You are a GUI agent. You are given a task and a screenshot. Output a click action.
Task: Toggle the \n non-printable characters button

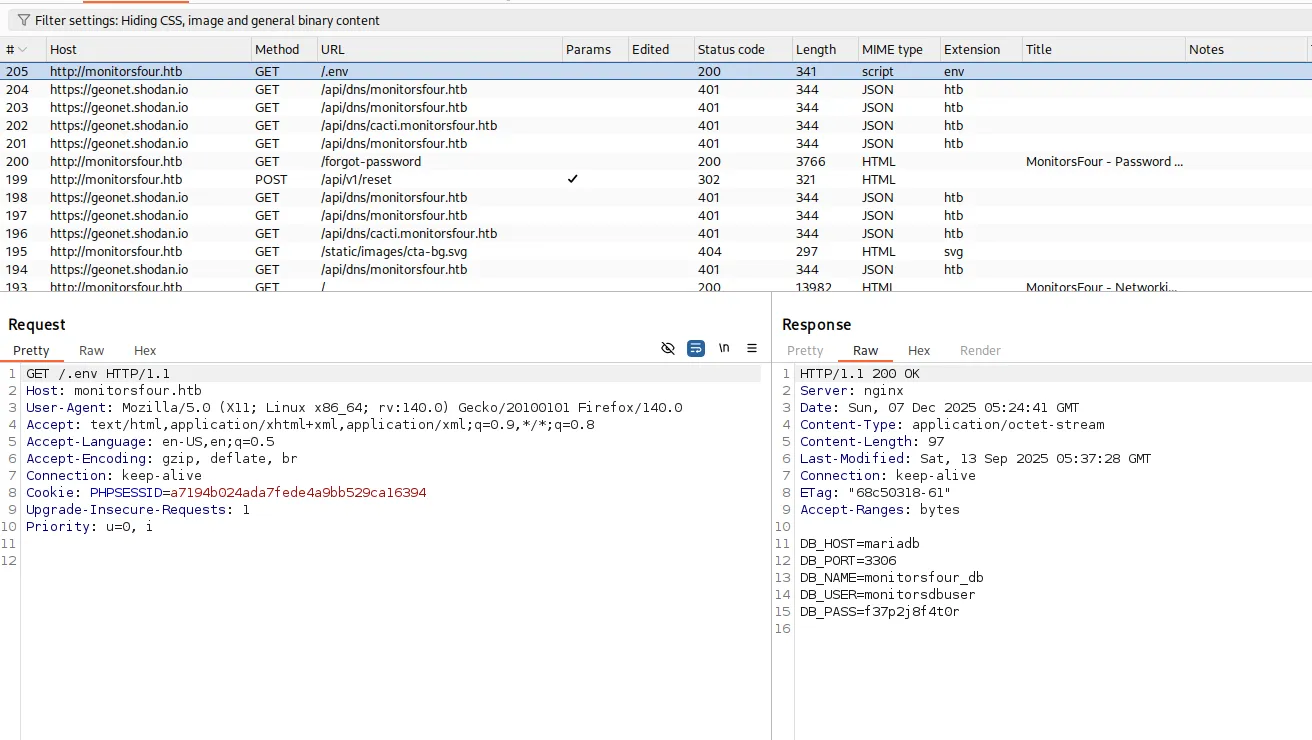(724, 348)
